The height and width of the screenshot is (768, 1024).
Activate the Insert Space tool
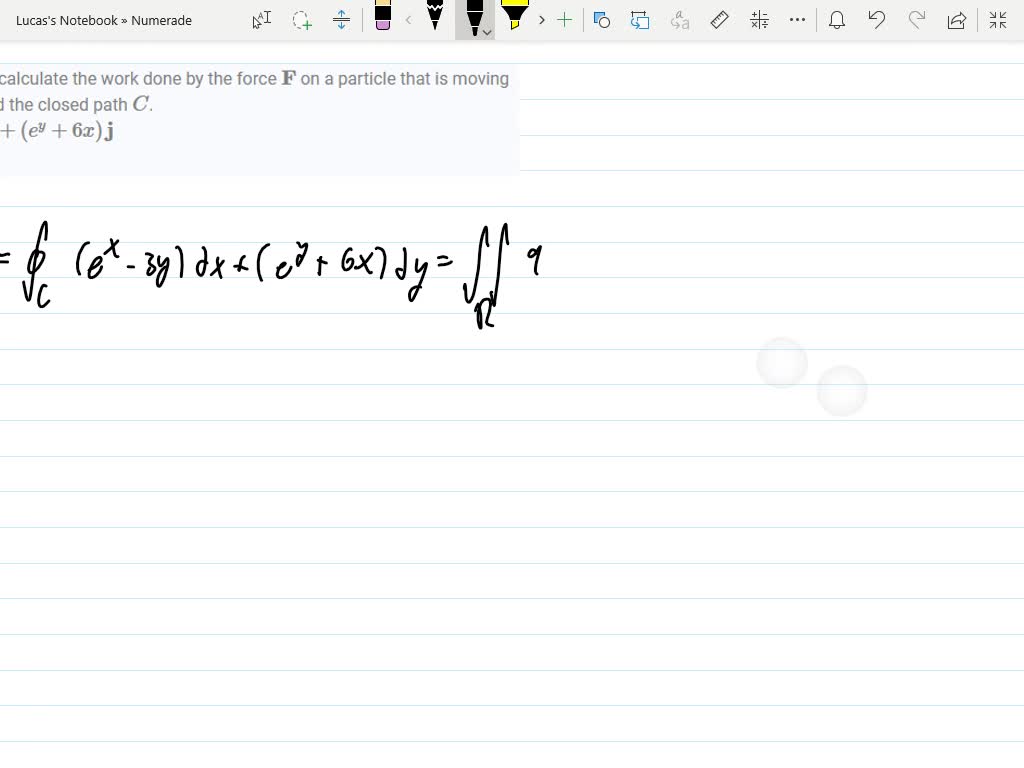[x=341, y=20]
